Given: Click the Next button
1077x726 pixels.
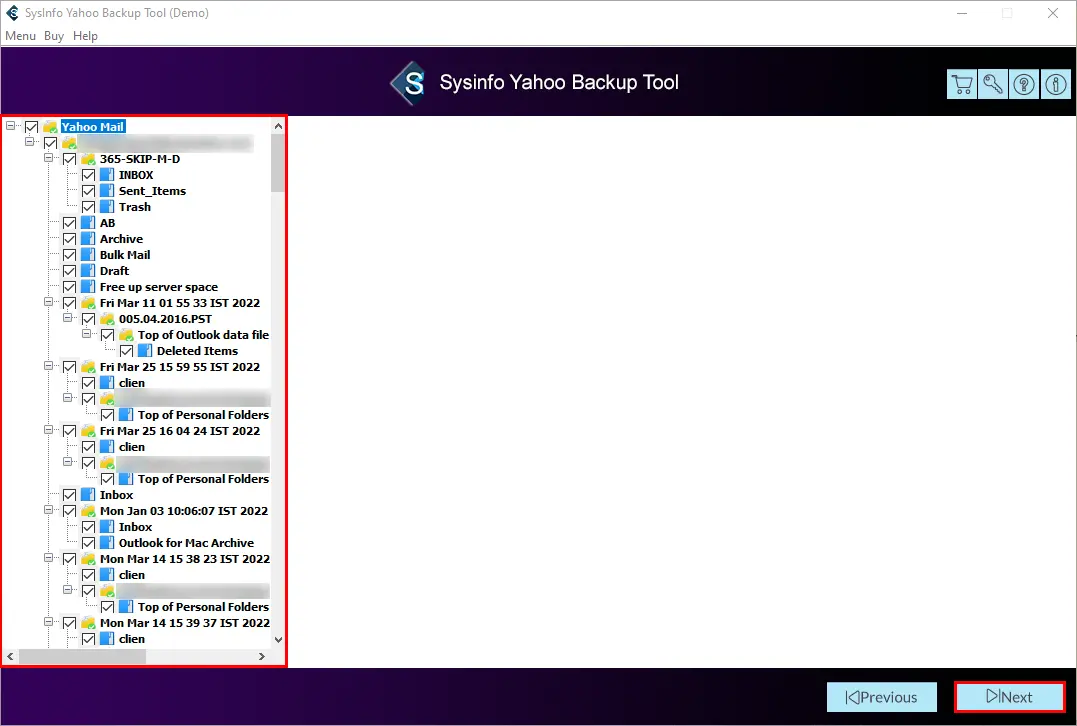Looking at the screenshot, I should pyautogui.click(x=1010, y=696).
